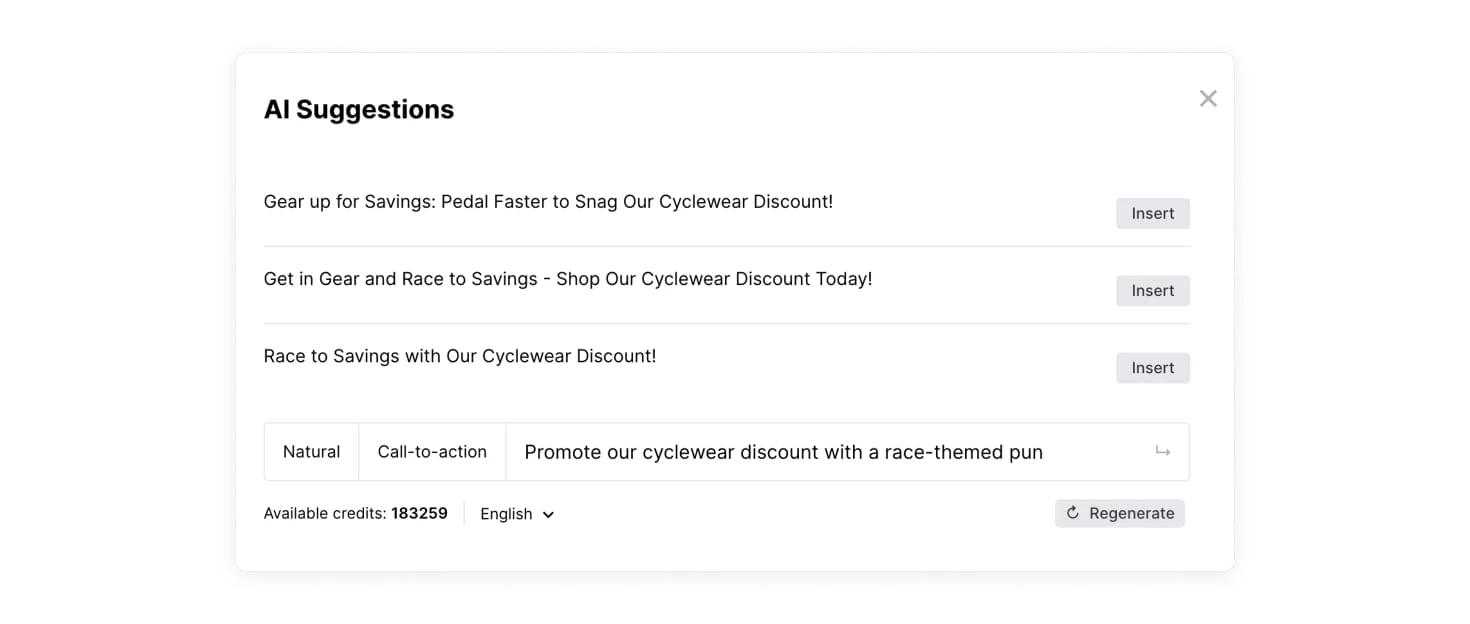This screenshot has width=1470, height=624.
Task: Click the 'Gear up for Savings' suggestion text
Action: point(548,202)
